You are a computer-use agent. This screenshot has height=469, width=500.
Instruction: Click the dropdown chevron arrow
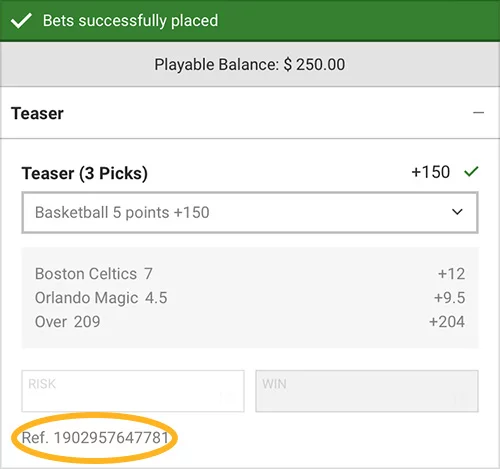coord(457,212)
